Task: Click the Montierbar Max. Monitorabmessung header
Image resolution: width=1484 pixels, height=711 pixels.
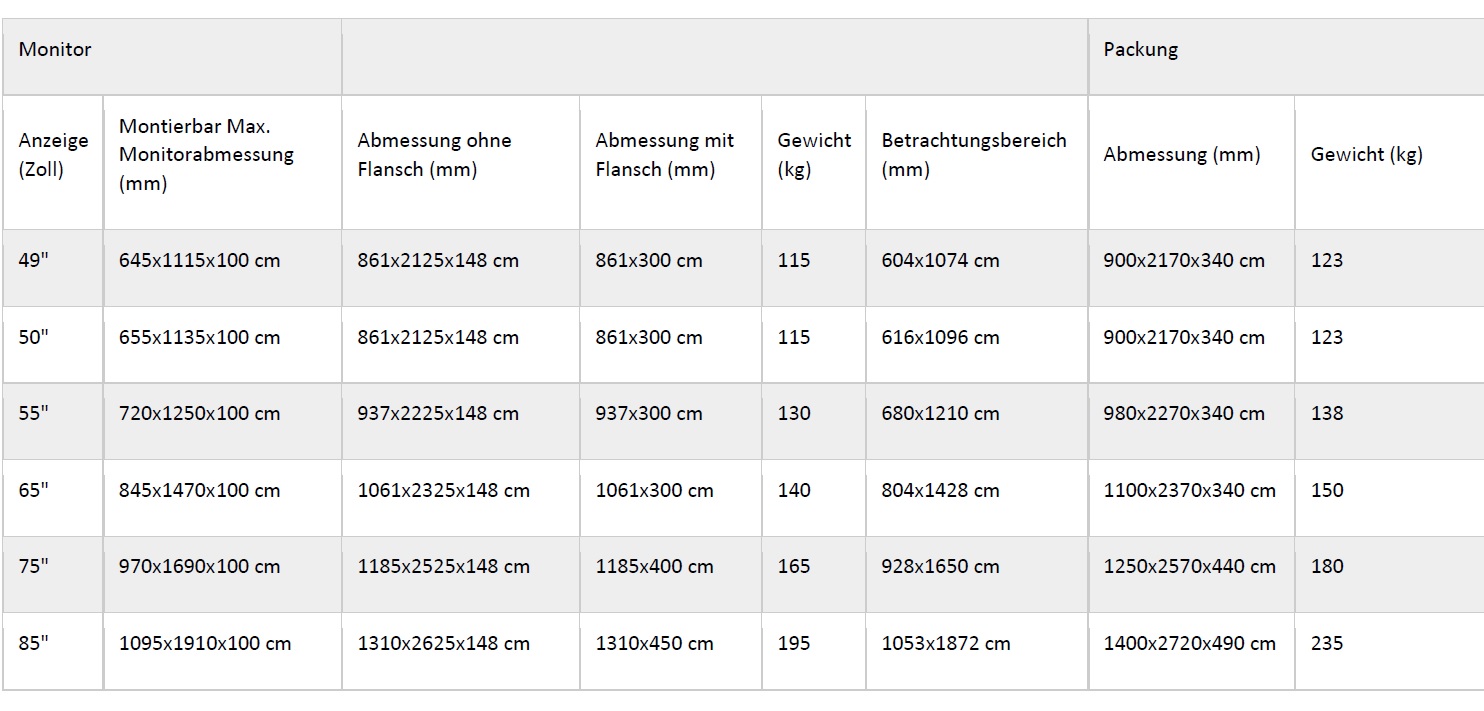Action: pyautogui.click(x=206, y=155)
